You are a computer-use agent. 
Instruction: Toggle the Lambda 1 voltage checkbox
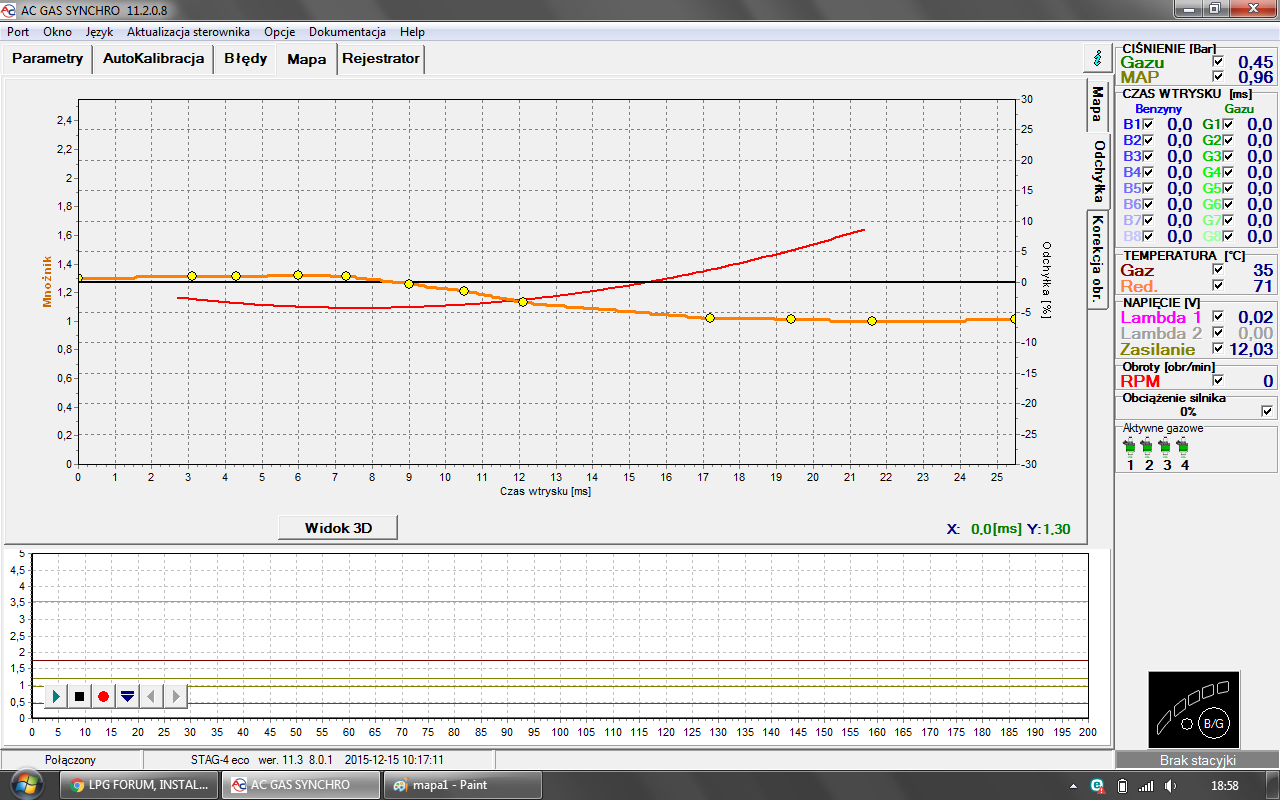click(x=1218, y=317)
